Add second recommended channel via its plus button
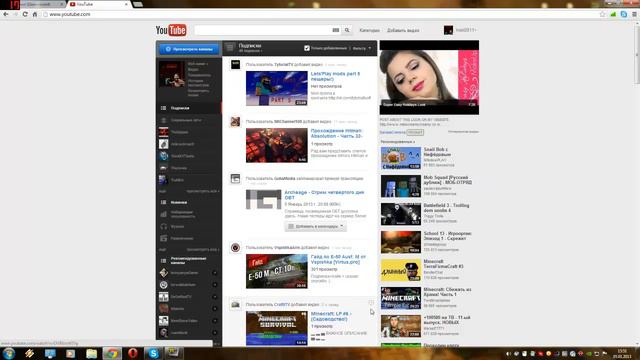 pyautogui.click(x=215, y=285)
